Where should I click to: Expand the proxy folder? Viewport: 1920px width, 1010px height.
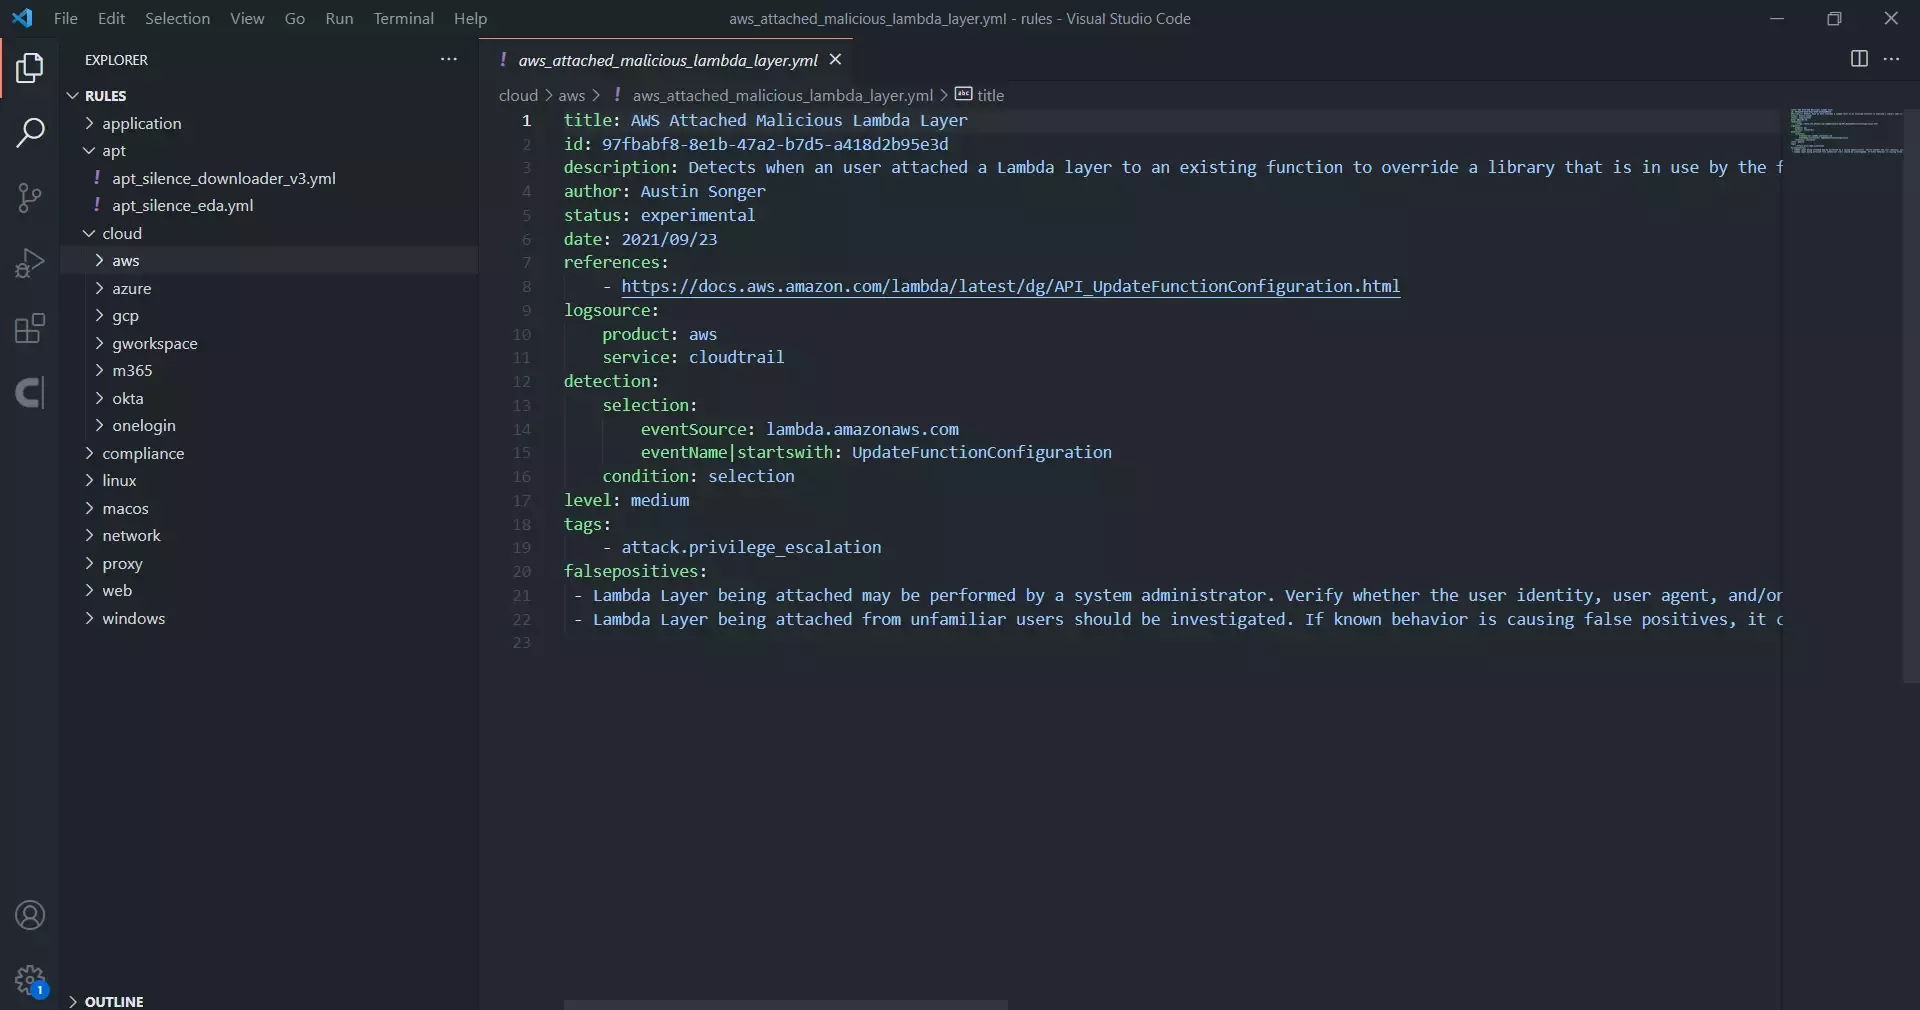pos(89,563)
